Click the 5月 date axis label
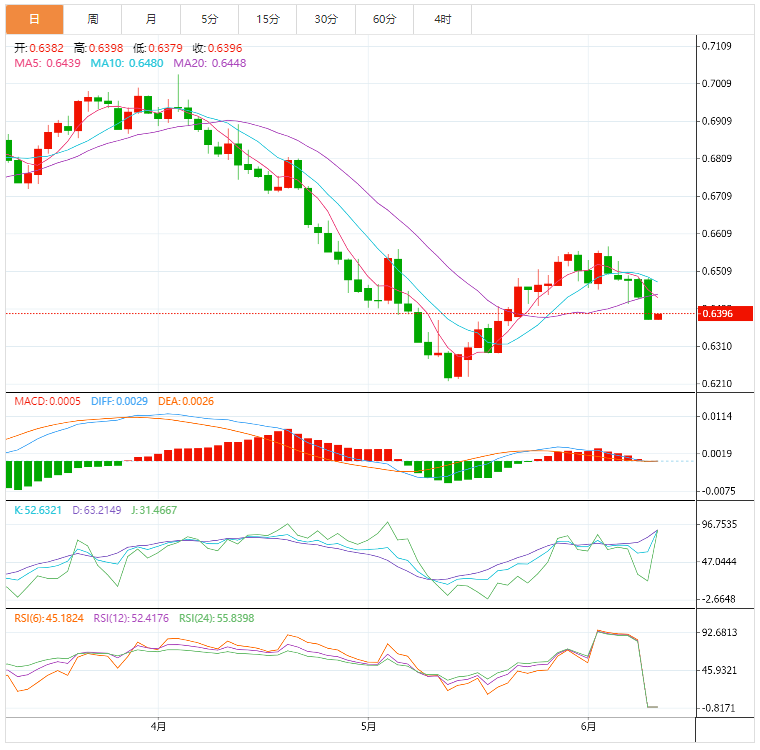The height and width of the screenshot is (750, 760). click(368, 726)
